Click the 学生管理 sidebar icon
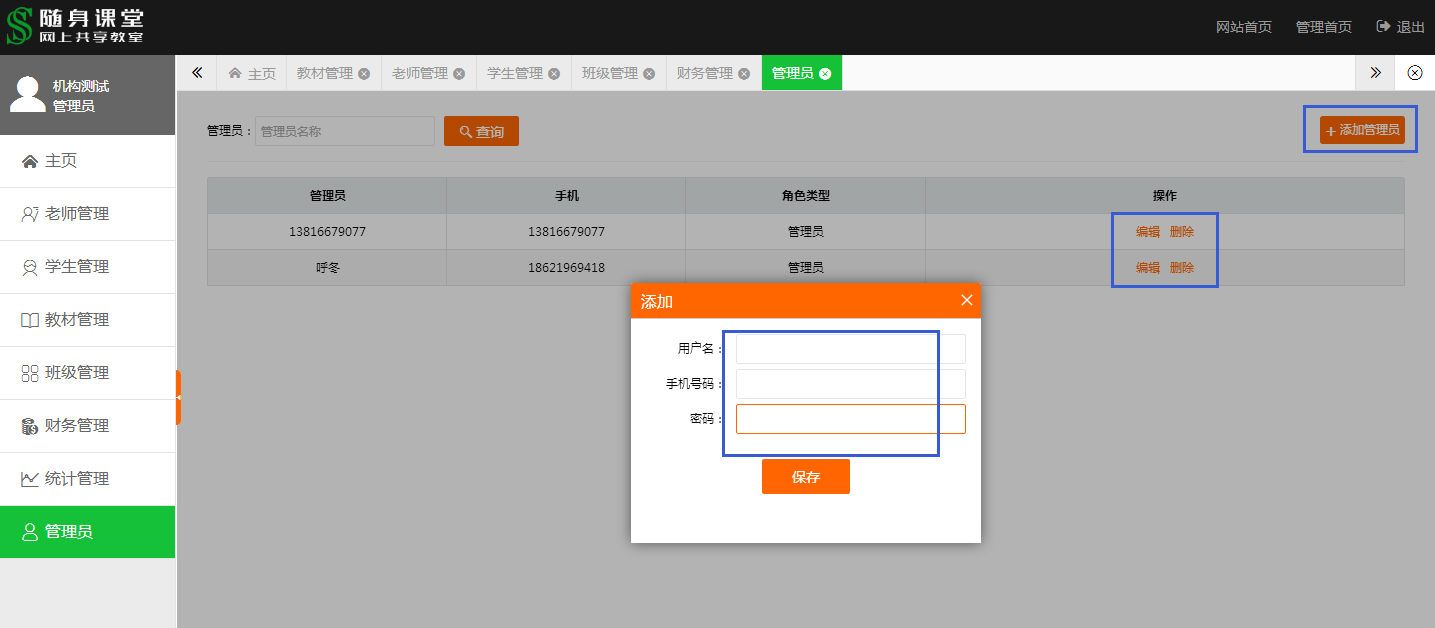Viewport: 1435px width, 628px height. tap(29, 267)
